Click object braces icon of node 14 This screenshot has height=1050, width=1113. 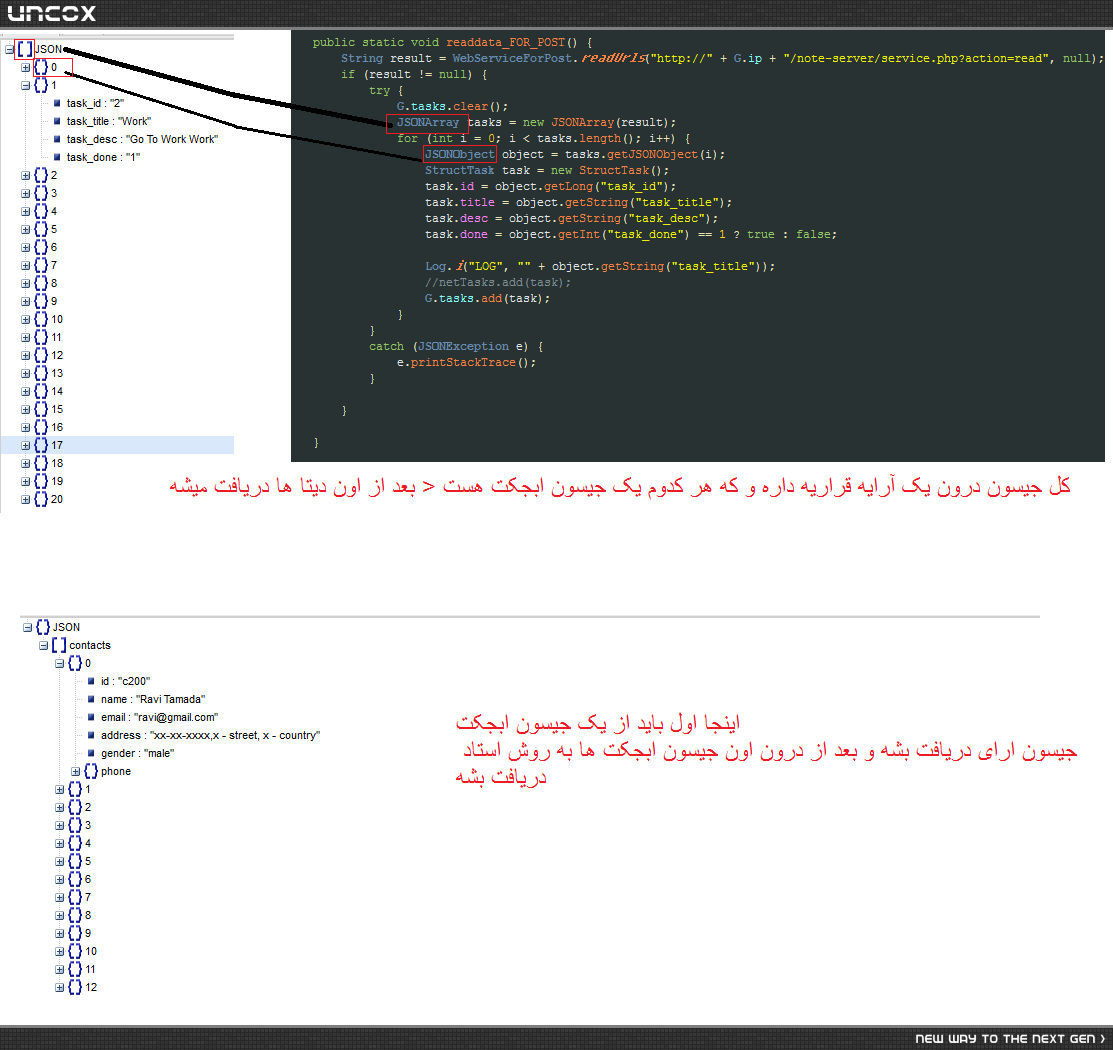pyautogui.click(x=41, y=391)
